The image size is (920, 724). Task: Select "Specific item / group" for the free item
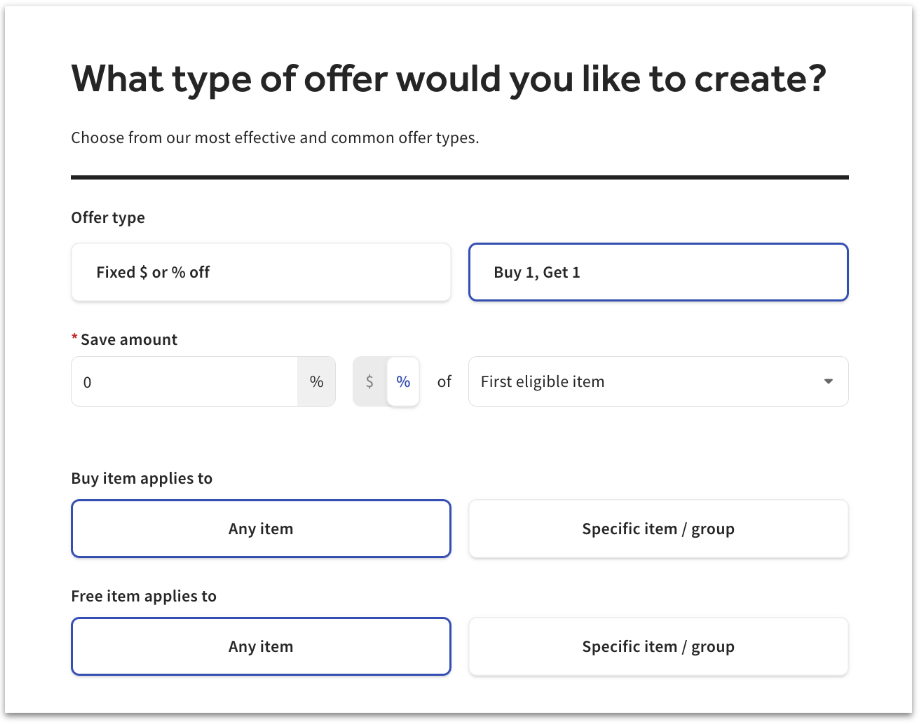[x=657, y=646]
